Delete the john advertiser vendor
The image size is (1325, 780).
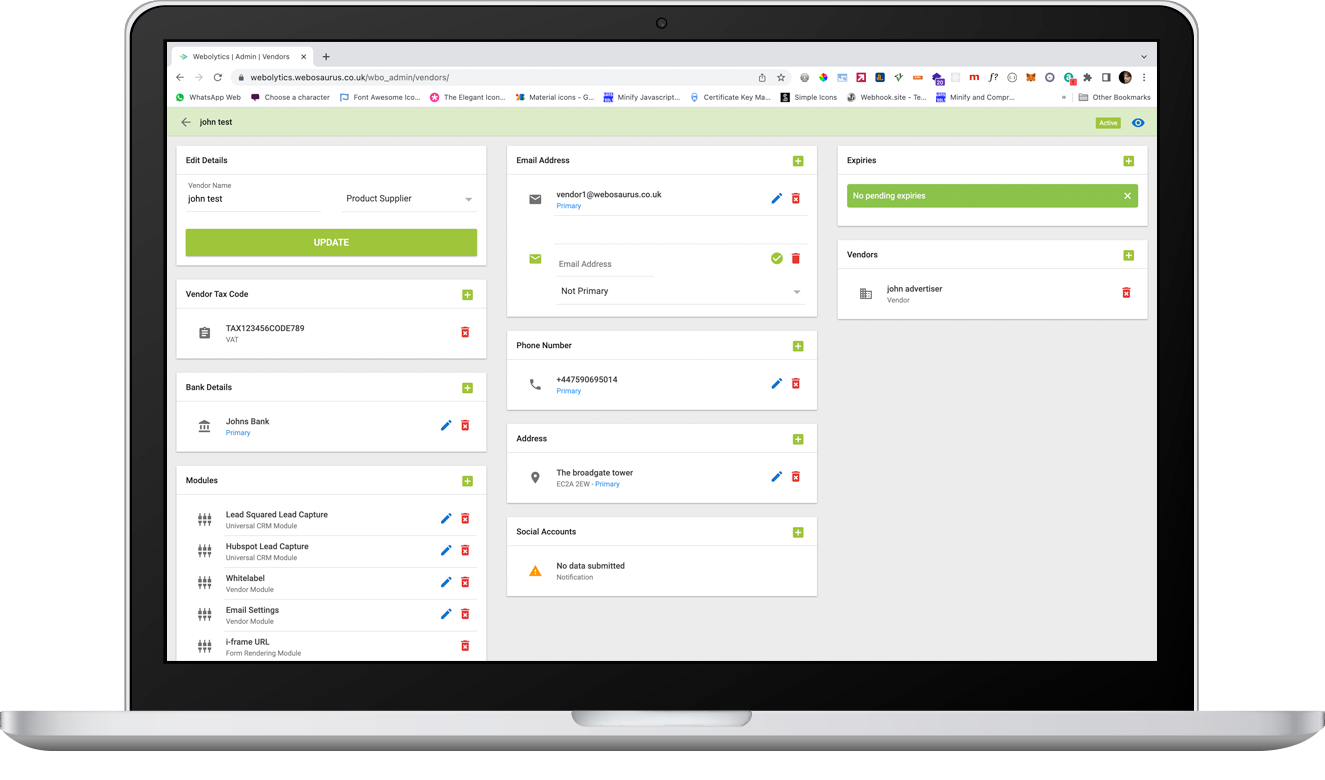coord(1126,293)
